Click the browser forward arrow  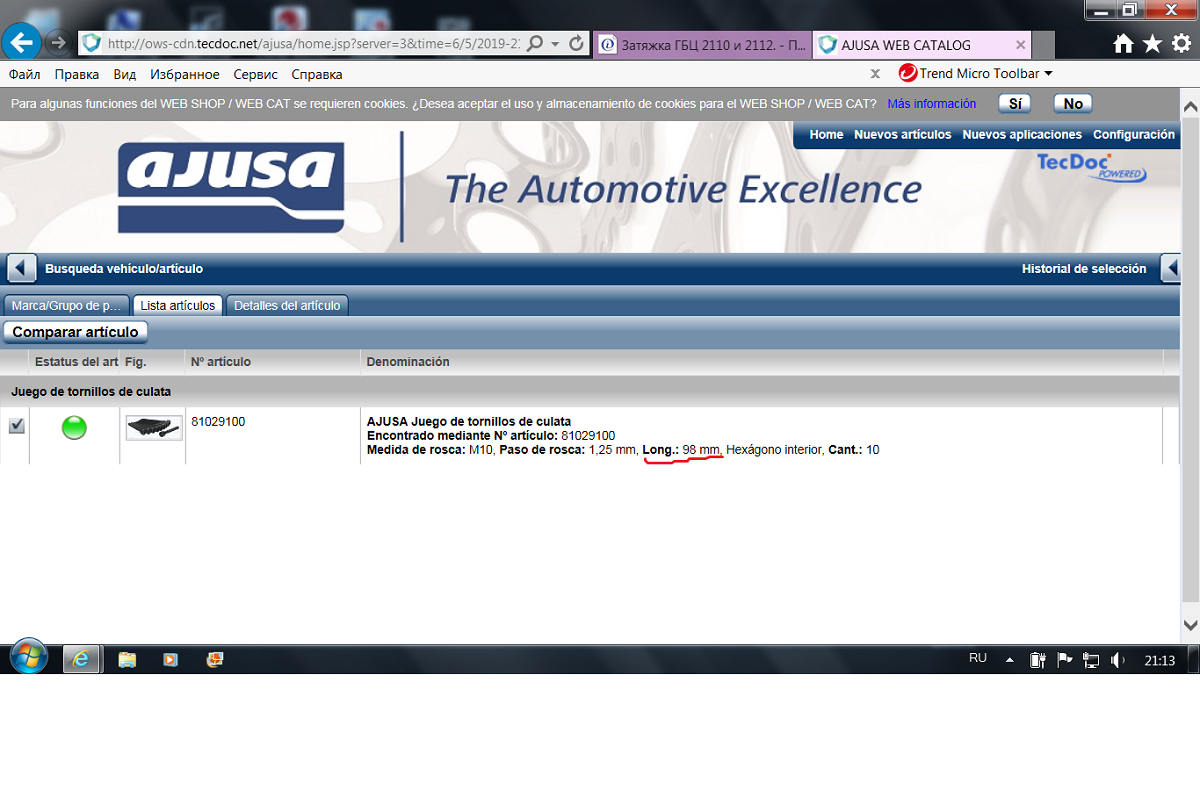pos(58,43)
